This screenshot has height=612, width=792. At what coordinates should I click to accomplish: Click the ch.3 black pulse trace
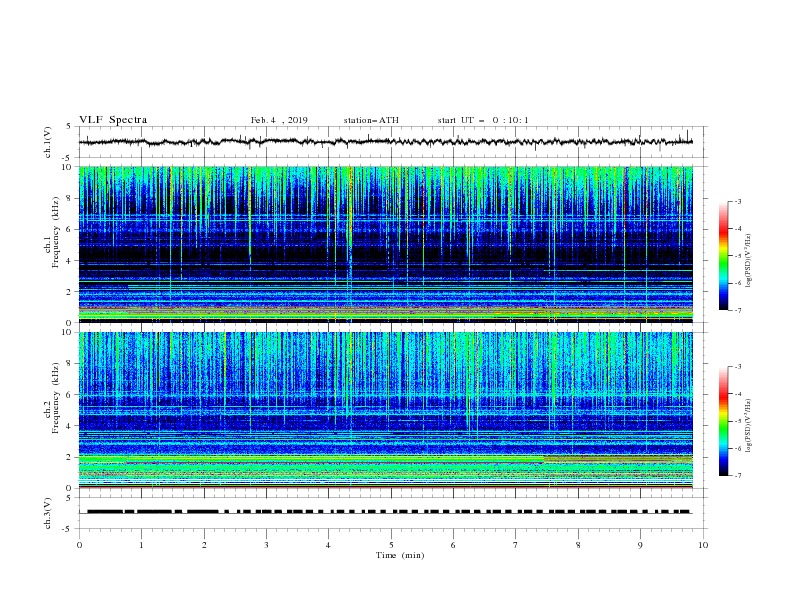(389, 512)
